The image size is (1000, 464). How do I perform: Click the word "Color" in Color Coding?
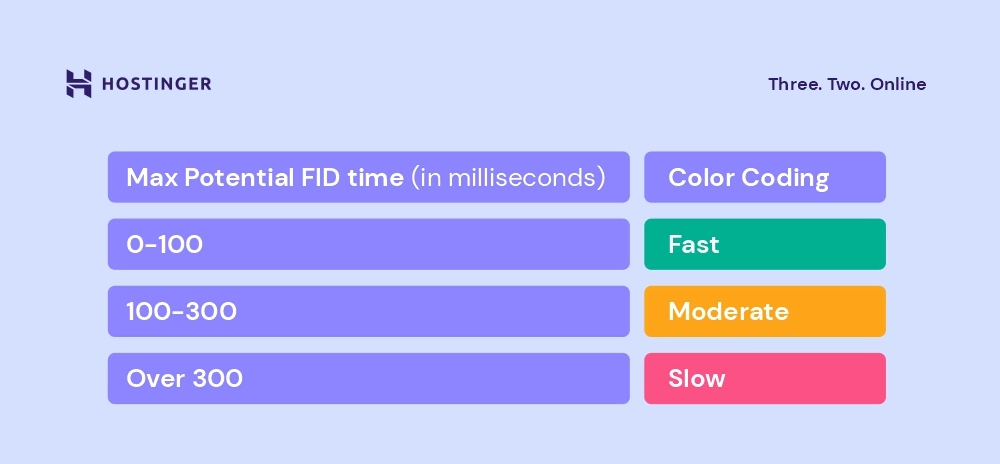point(701,178)
